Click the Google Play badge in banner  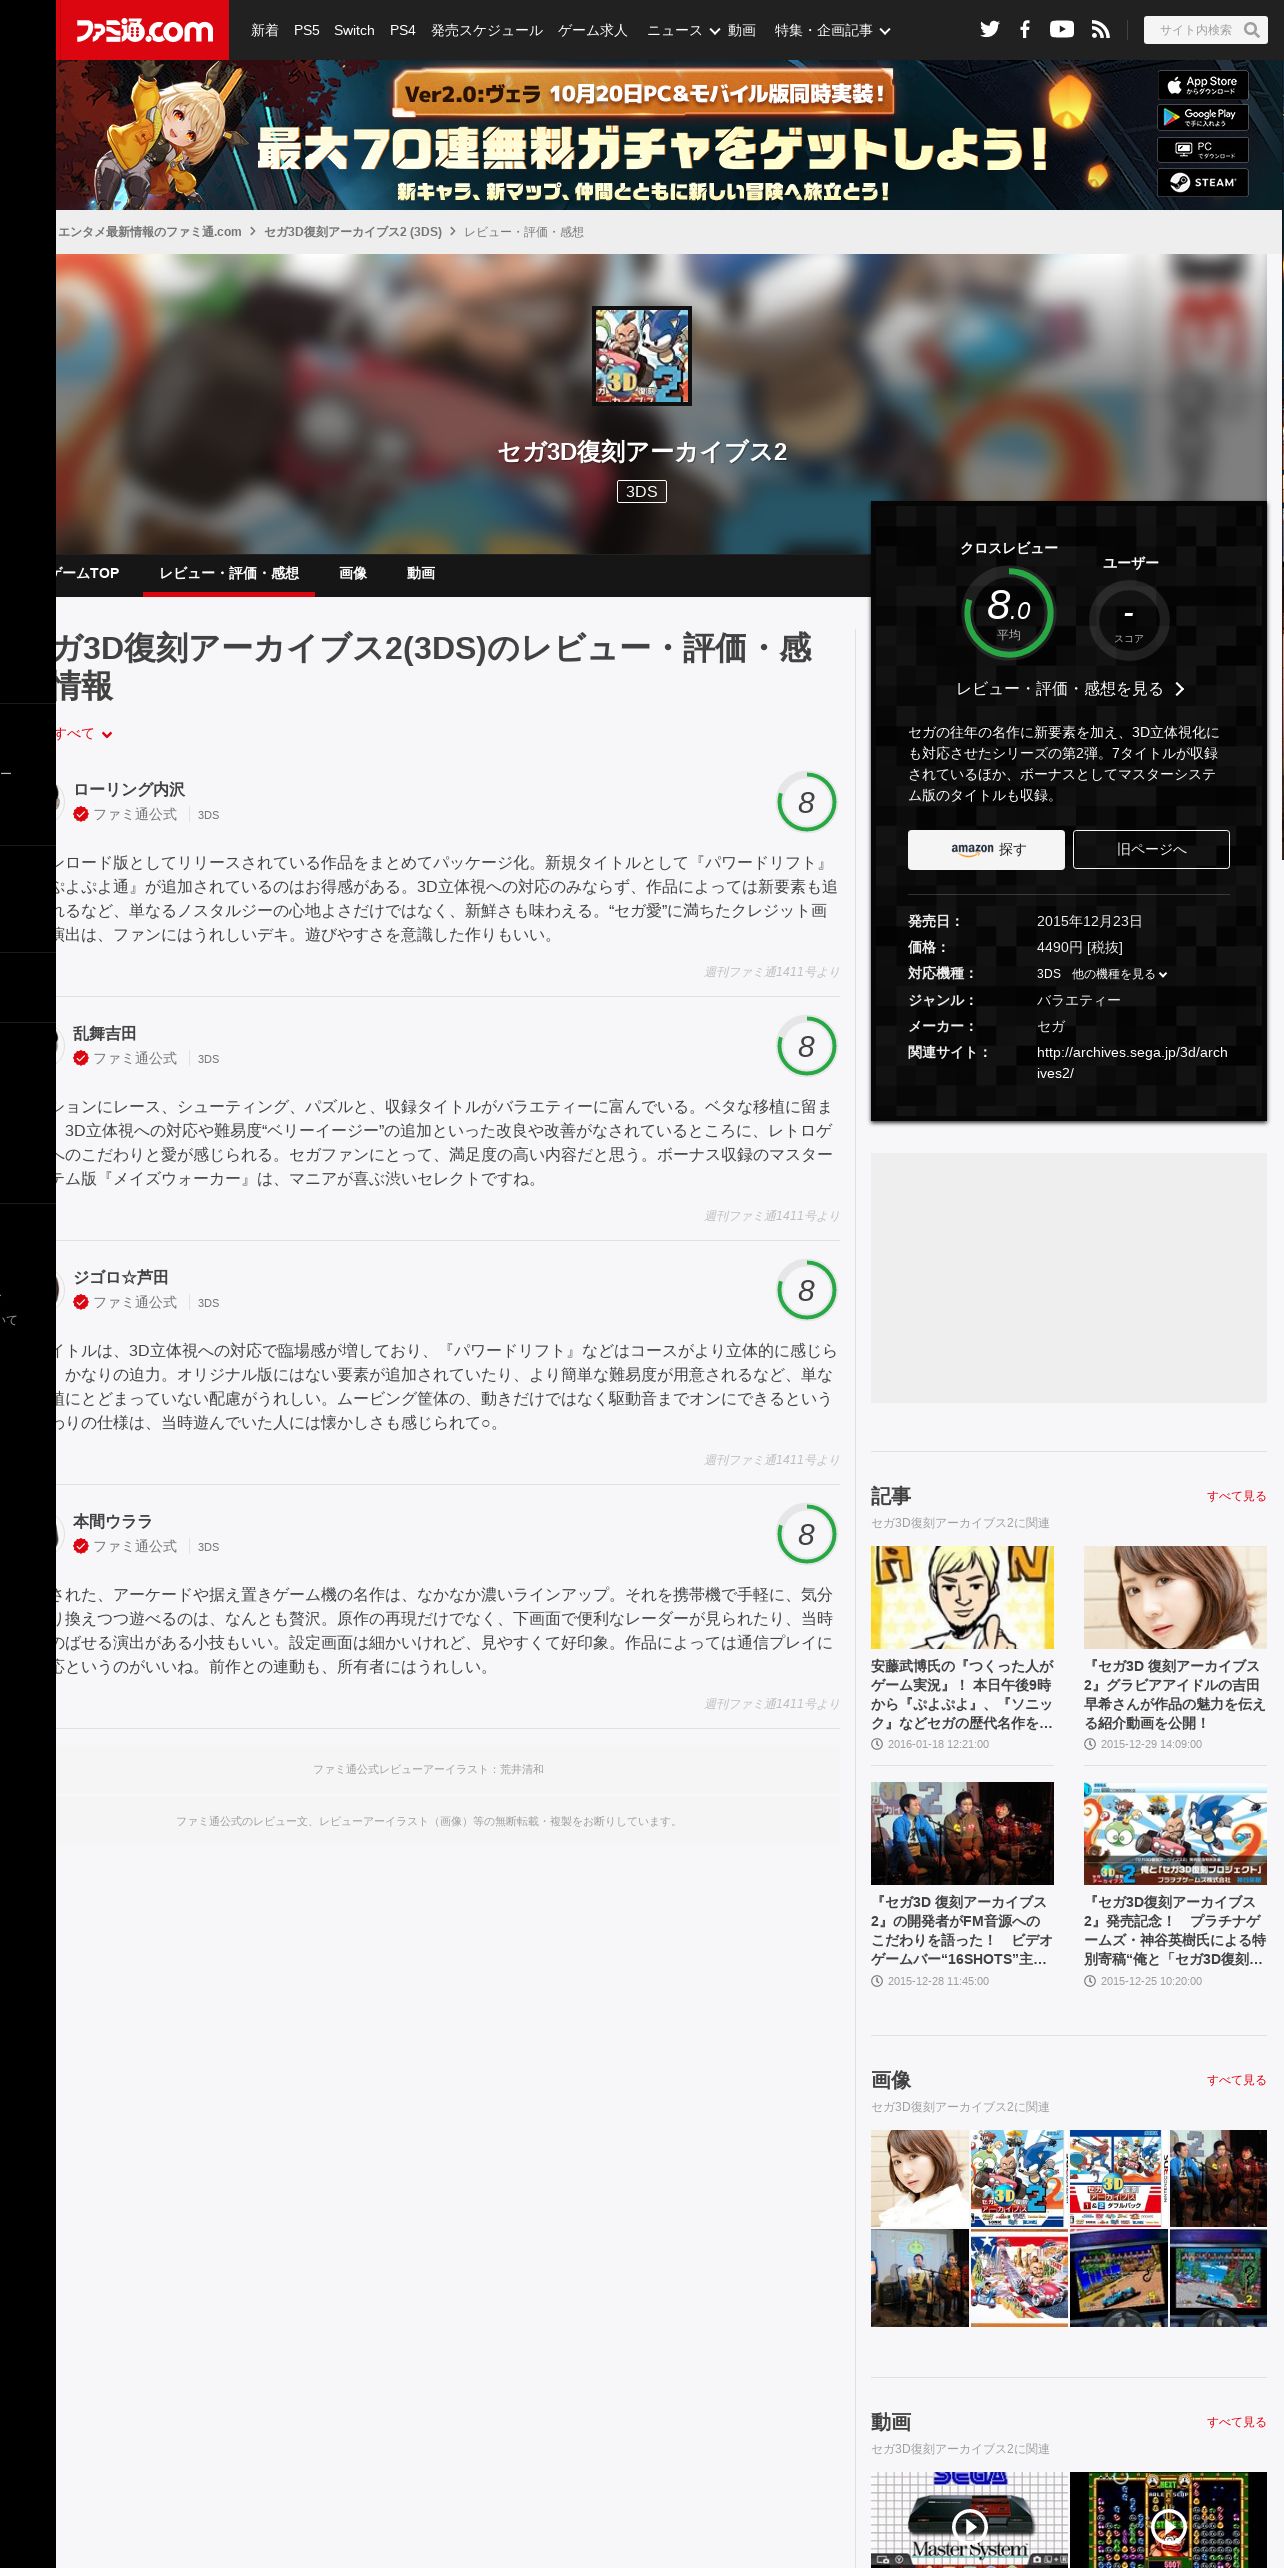(1203, 117)
